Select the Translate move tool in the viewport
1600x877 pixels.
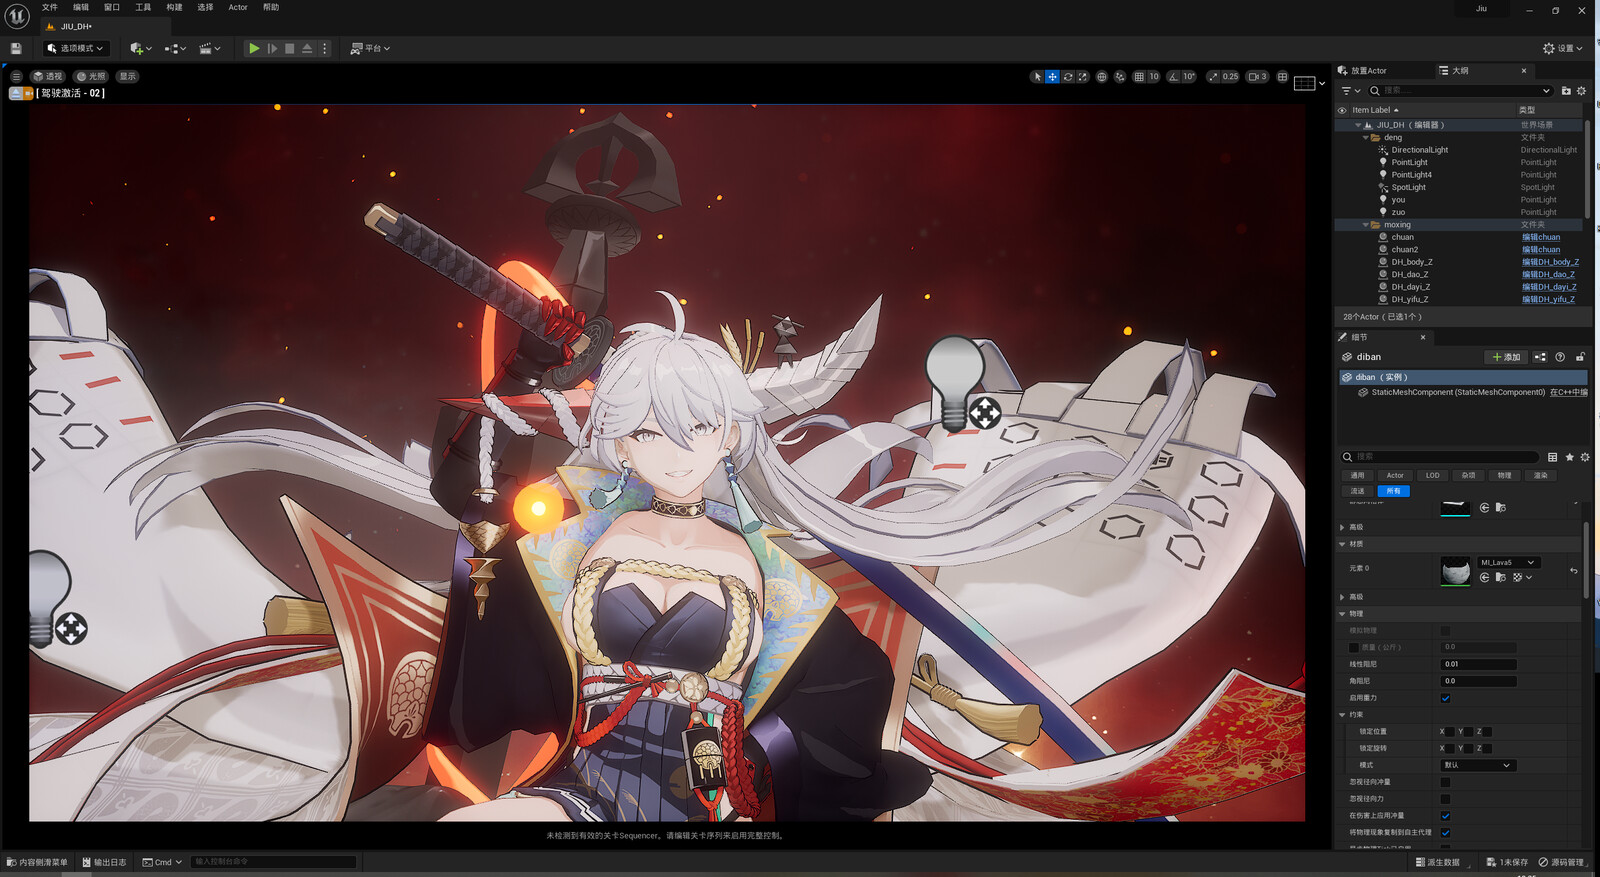click(x=1052, y=76)
